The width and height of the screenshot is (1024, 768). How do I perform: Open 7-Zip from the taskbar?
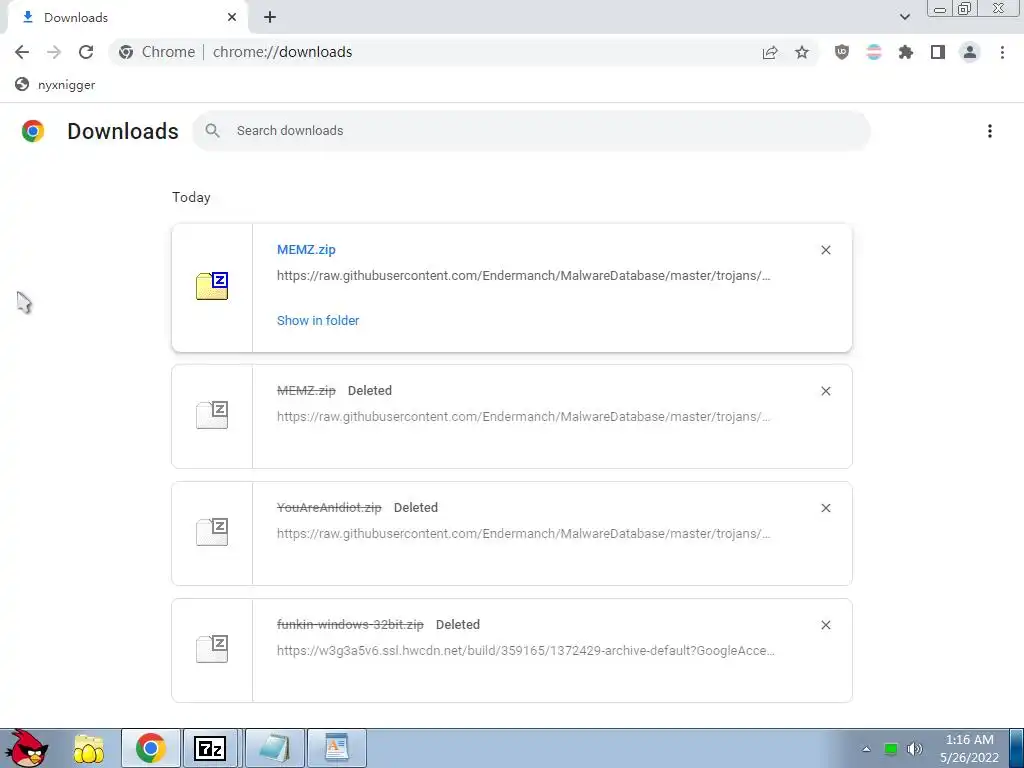(x=210, y=748)
